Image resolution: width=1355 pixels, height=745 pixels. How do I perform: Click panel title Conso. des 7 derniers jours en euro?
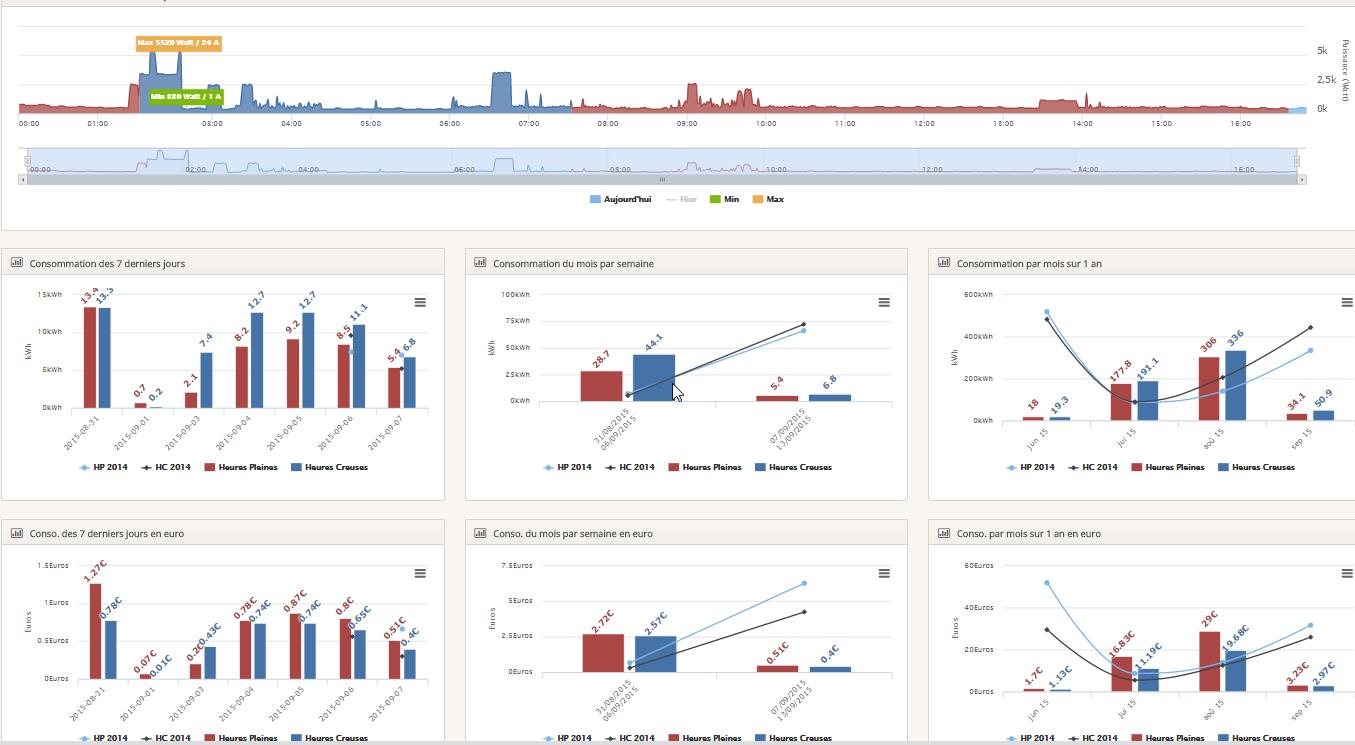coord(107,534)
